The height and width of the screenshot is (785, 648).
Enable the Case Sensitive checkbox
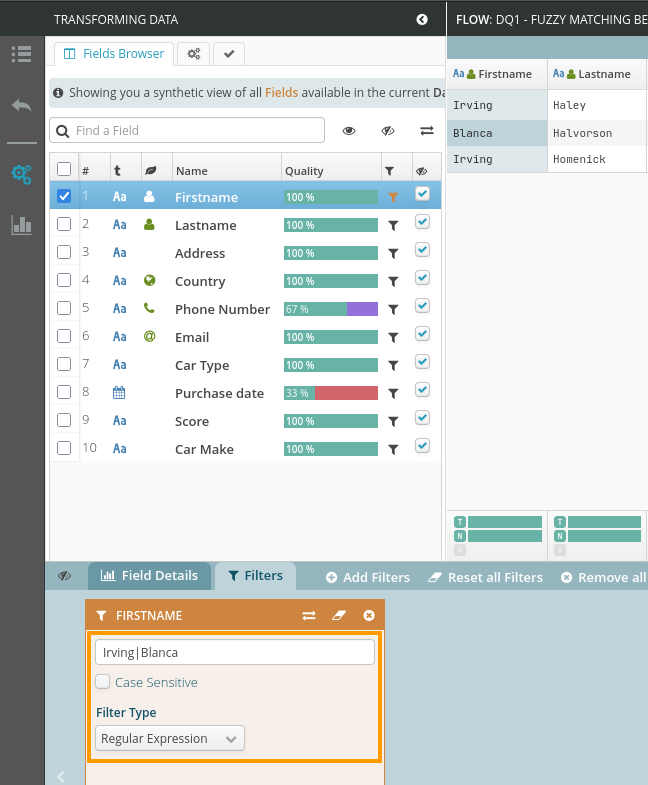[x=103, y=682]
